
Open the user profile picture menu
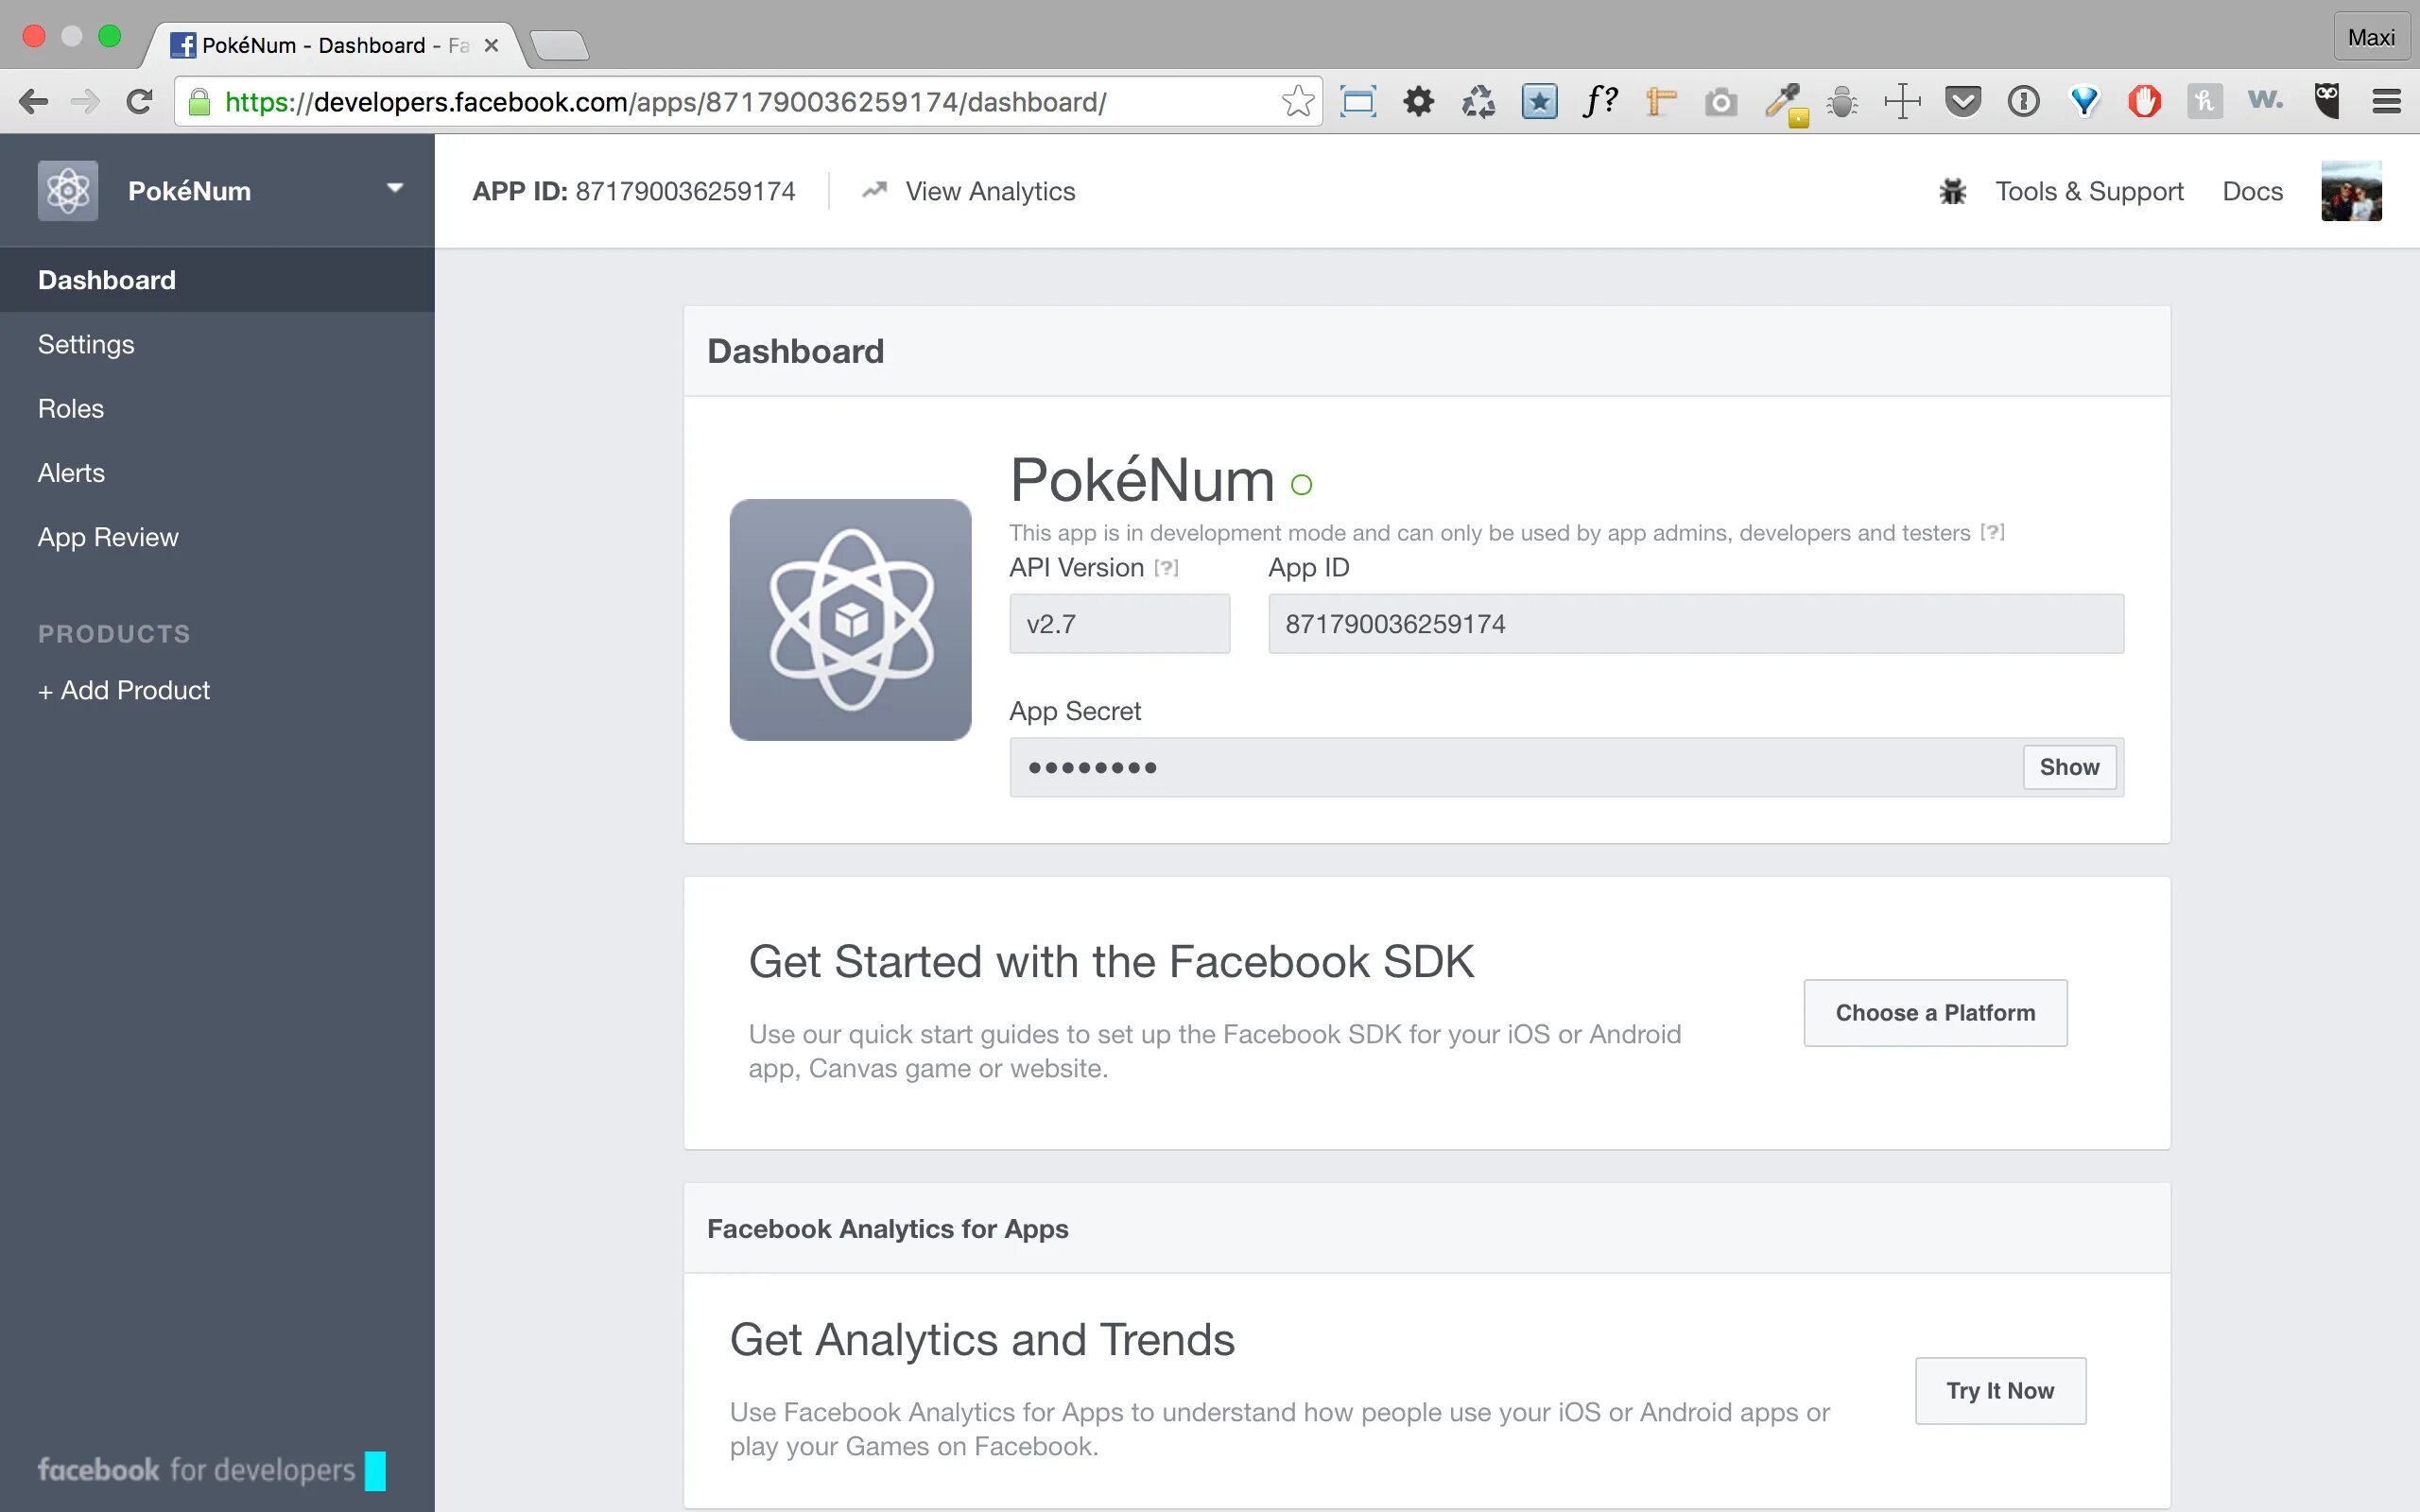click(x=2350, y=191)
